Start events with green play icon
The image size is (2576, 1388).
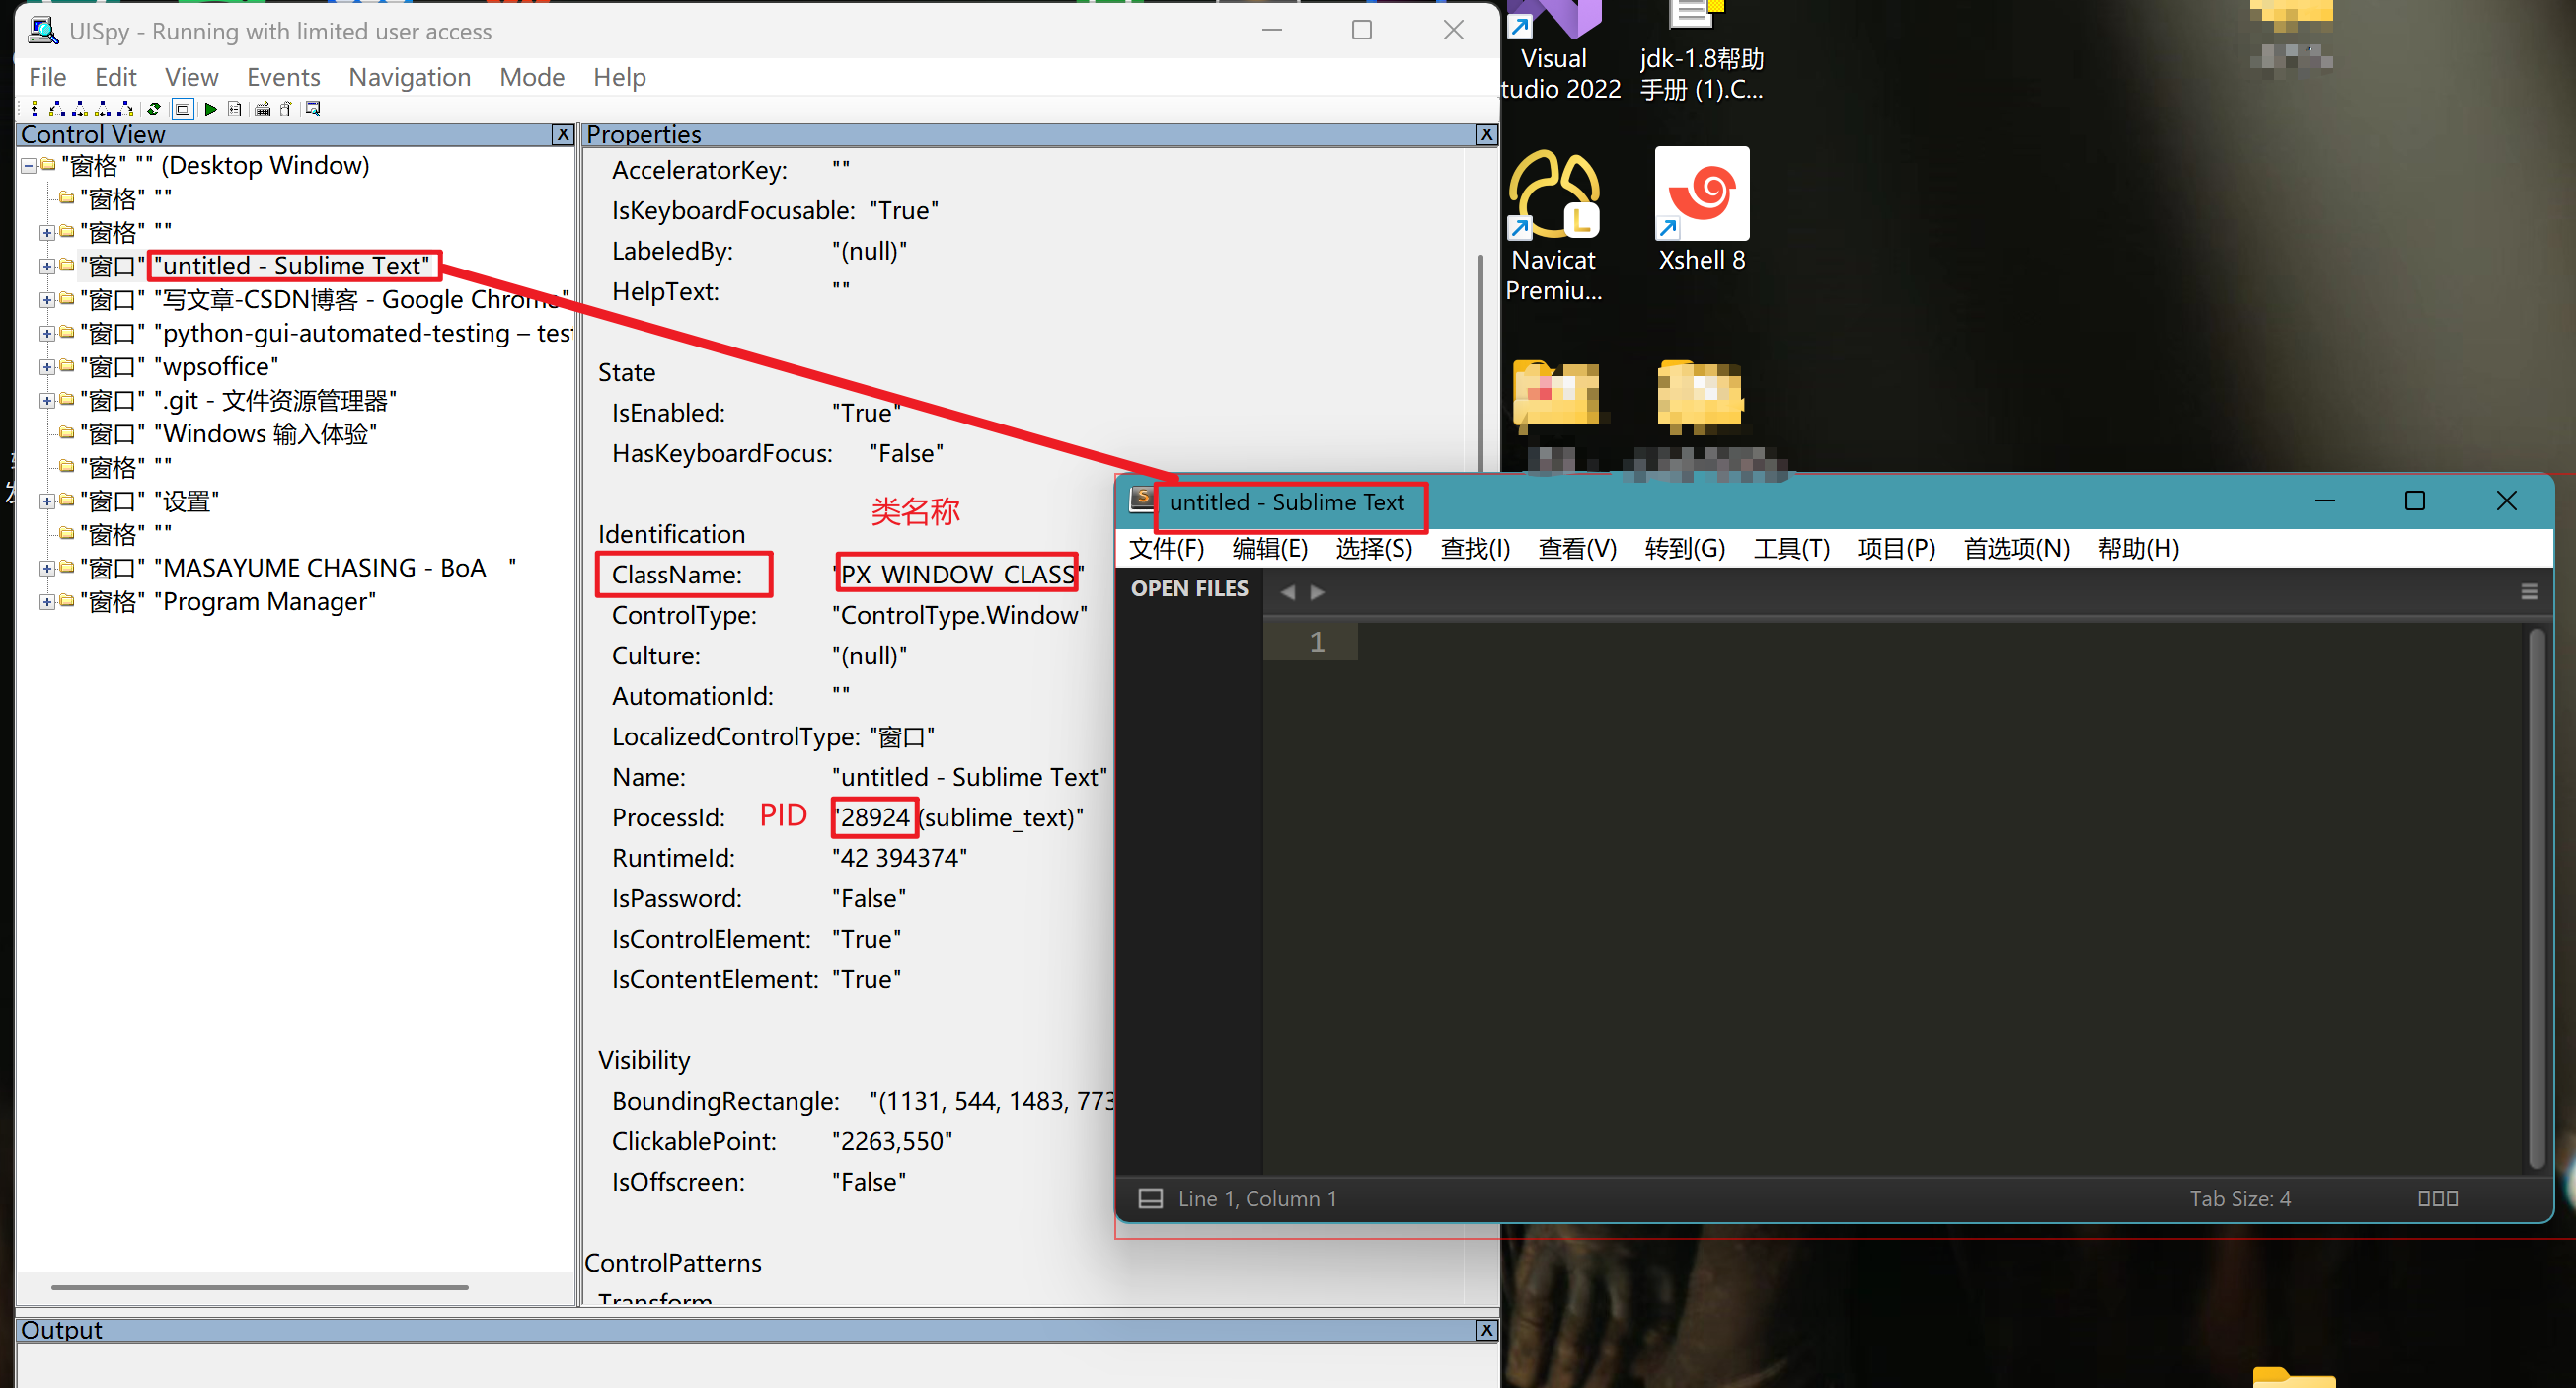pyautogui.click(x=211, y=109)
